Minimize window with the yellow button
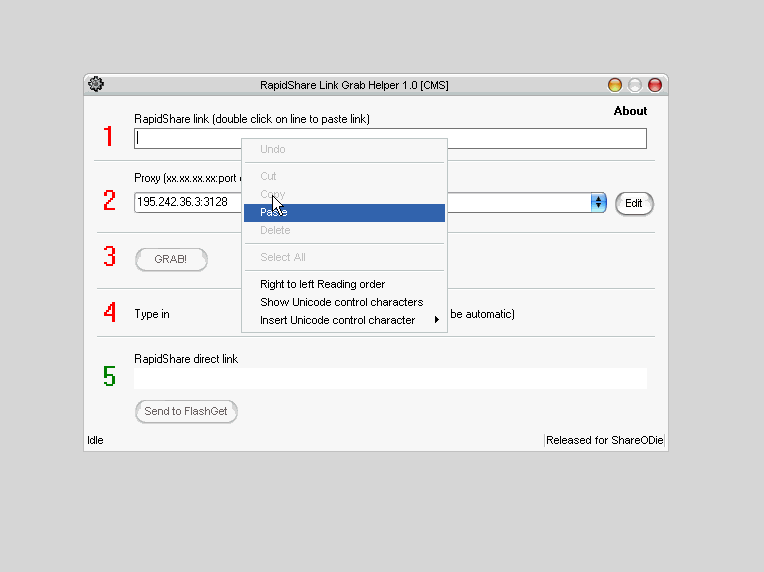This screenshot has height=572, width=764. pyautogui.click(x=615, y=85)
